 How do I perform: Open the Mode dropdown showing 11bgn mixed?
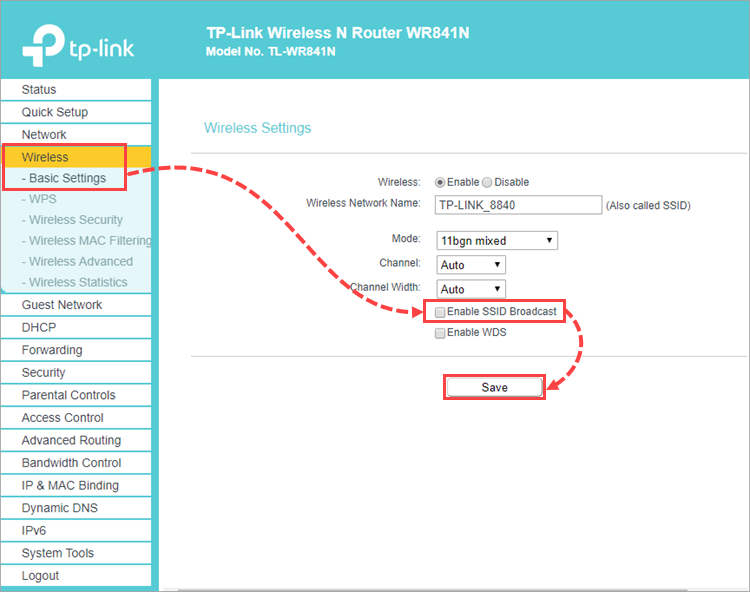pos(497,241)
